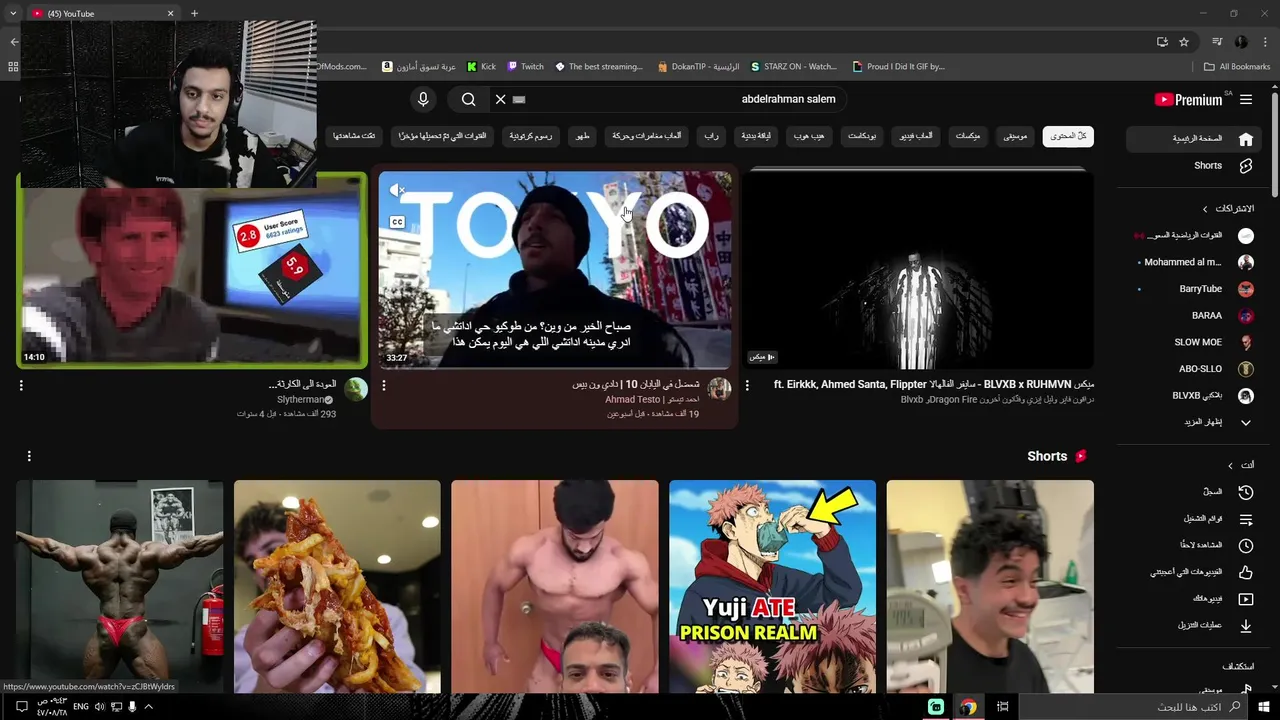
Task: Open the Yuji ATE Prison Realm short
Action: coord(772,586)
